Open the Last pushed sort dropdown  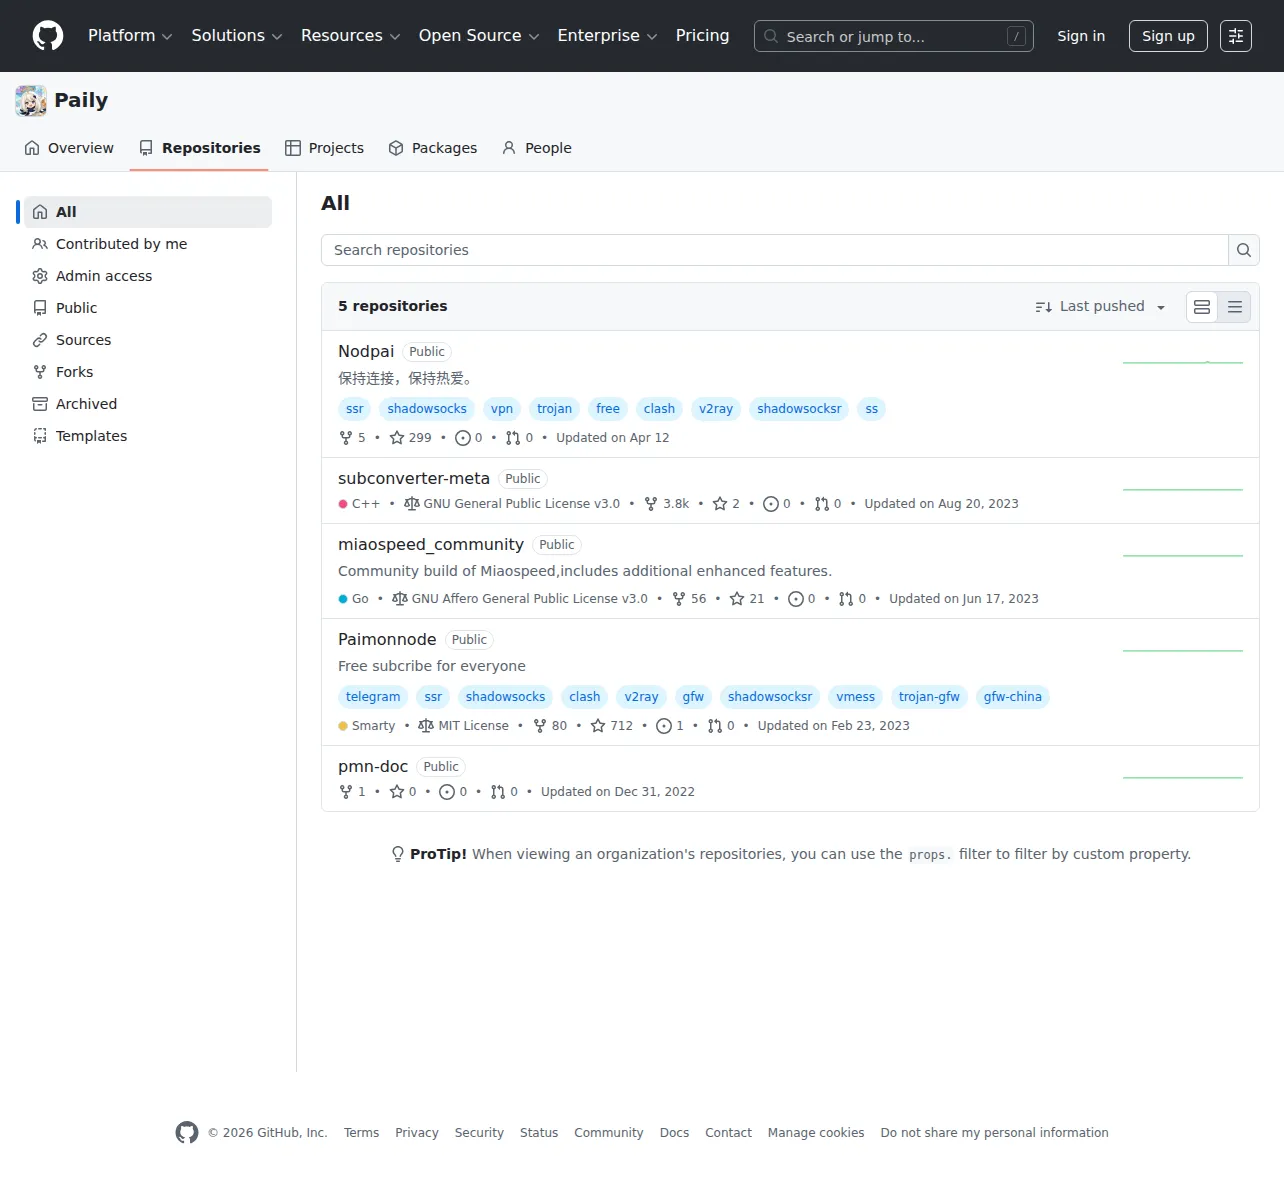pyautogui.click(x=1100, y=307)
